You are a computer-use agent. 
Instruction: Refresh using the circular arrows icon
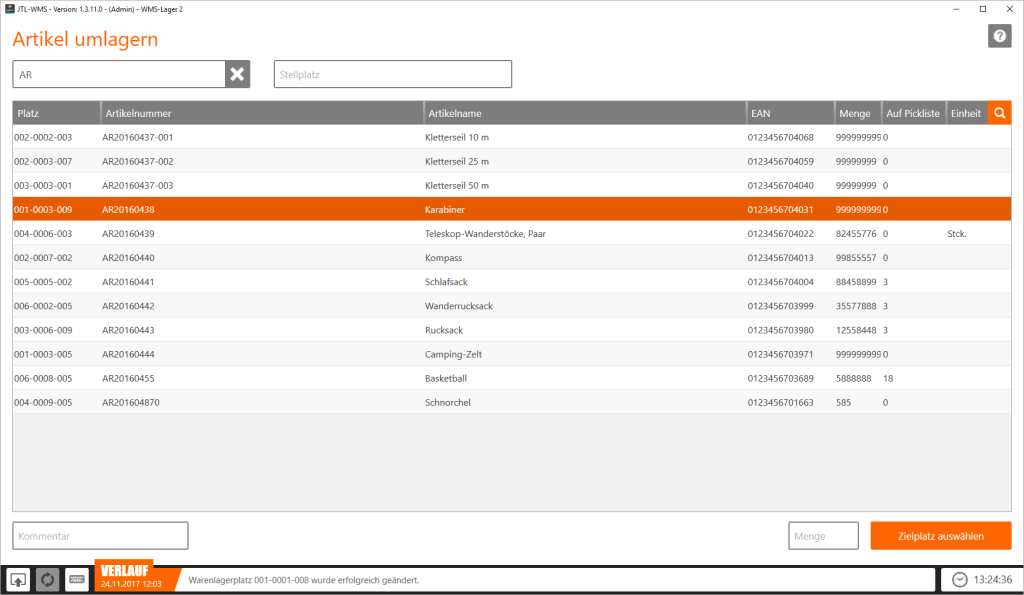pyautogui.click(x=48, y=579)
